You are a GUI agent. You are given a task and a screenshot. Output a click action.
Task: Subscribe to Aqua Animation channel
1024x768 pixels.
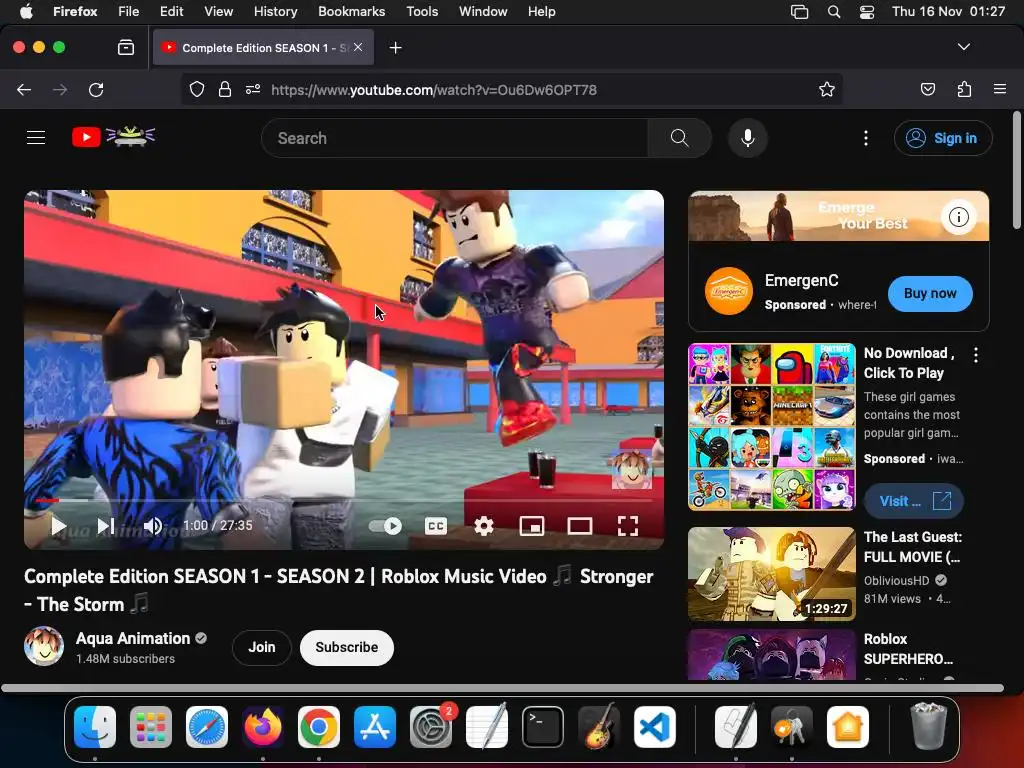coord(347,647)
